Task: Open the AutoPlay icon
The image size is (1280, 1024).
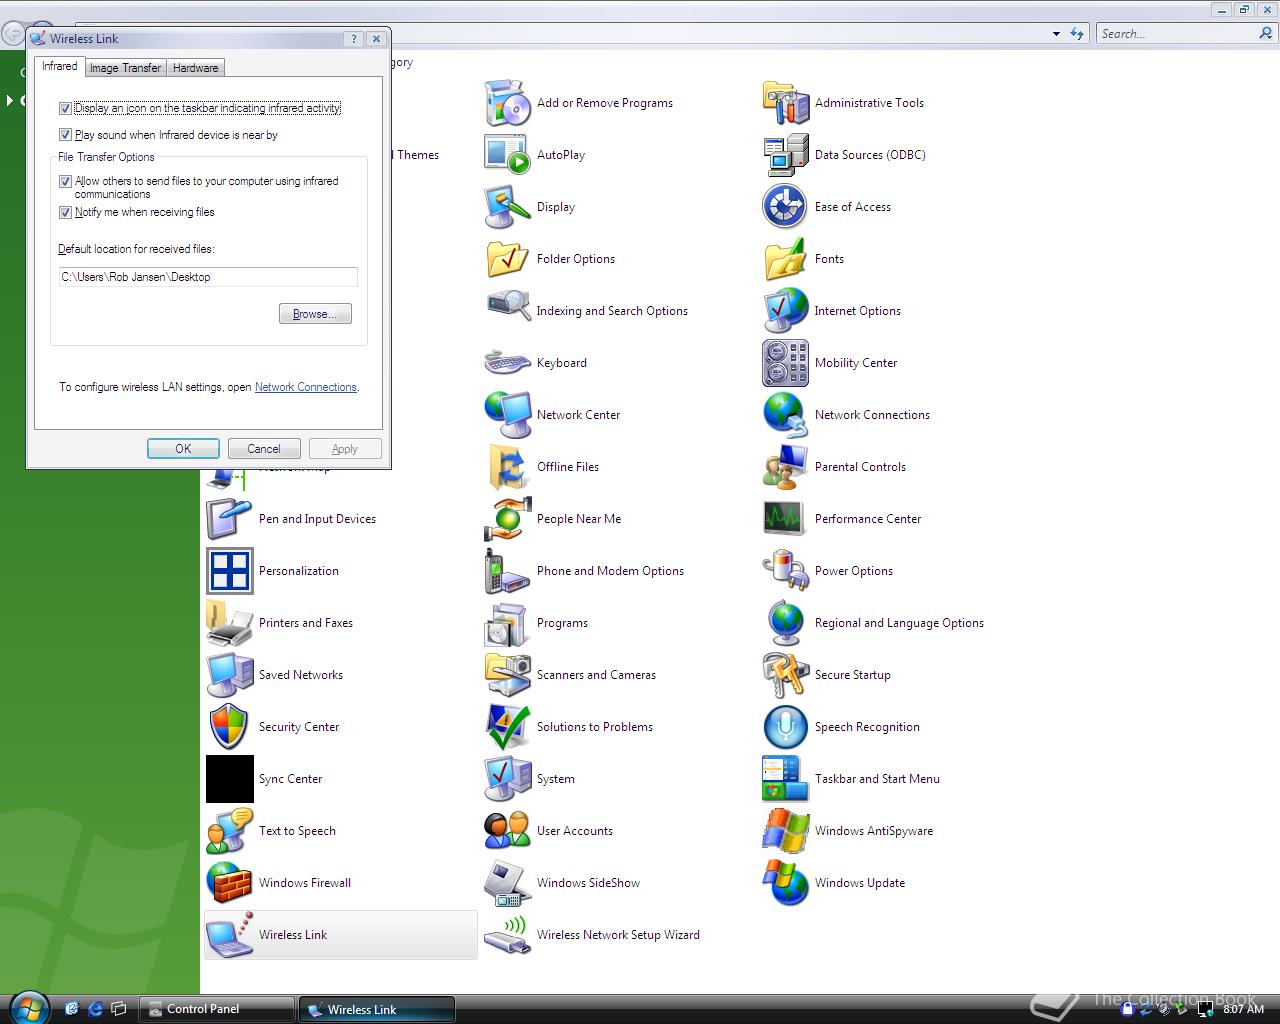Action: pos(507,155)
